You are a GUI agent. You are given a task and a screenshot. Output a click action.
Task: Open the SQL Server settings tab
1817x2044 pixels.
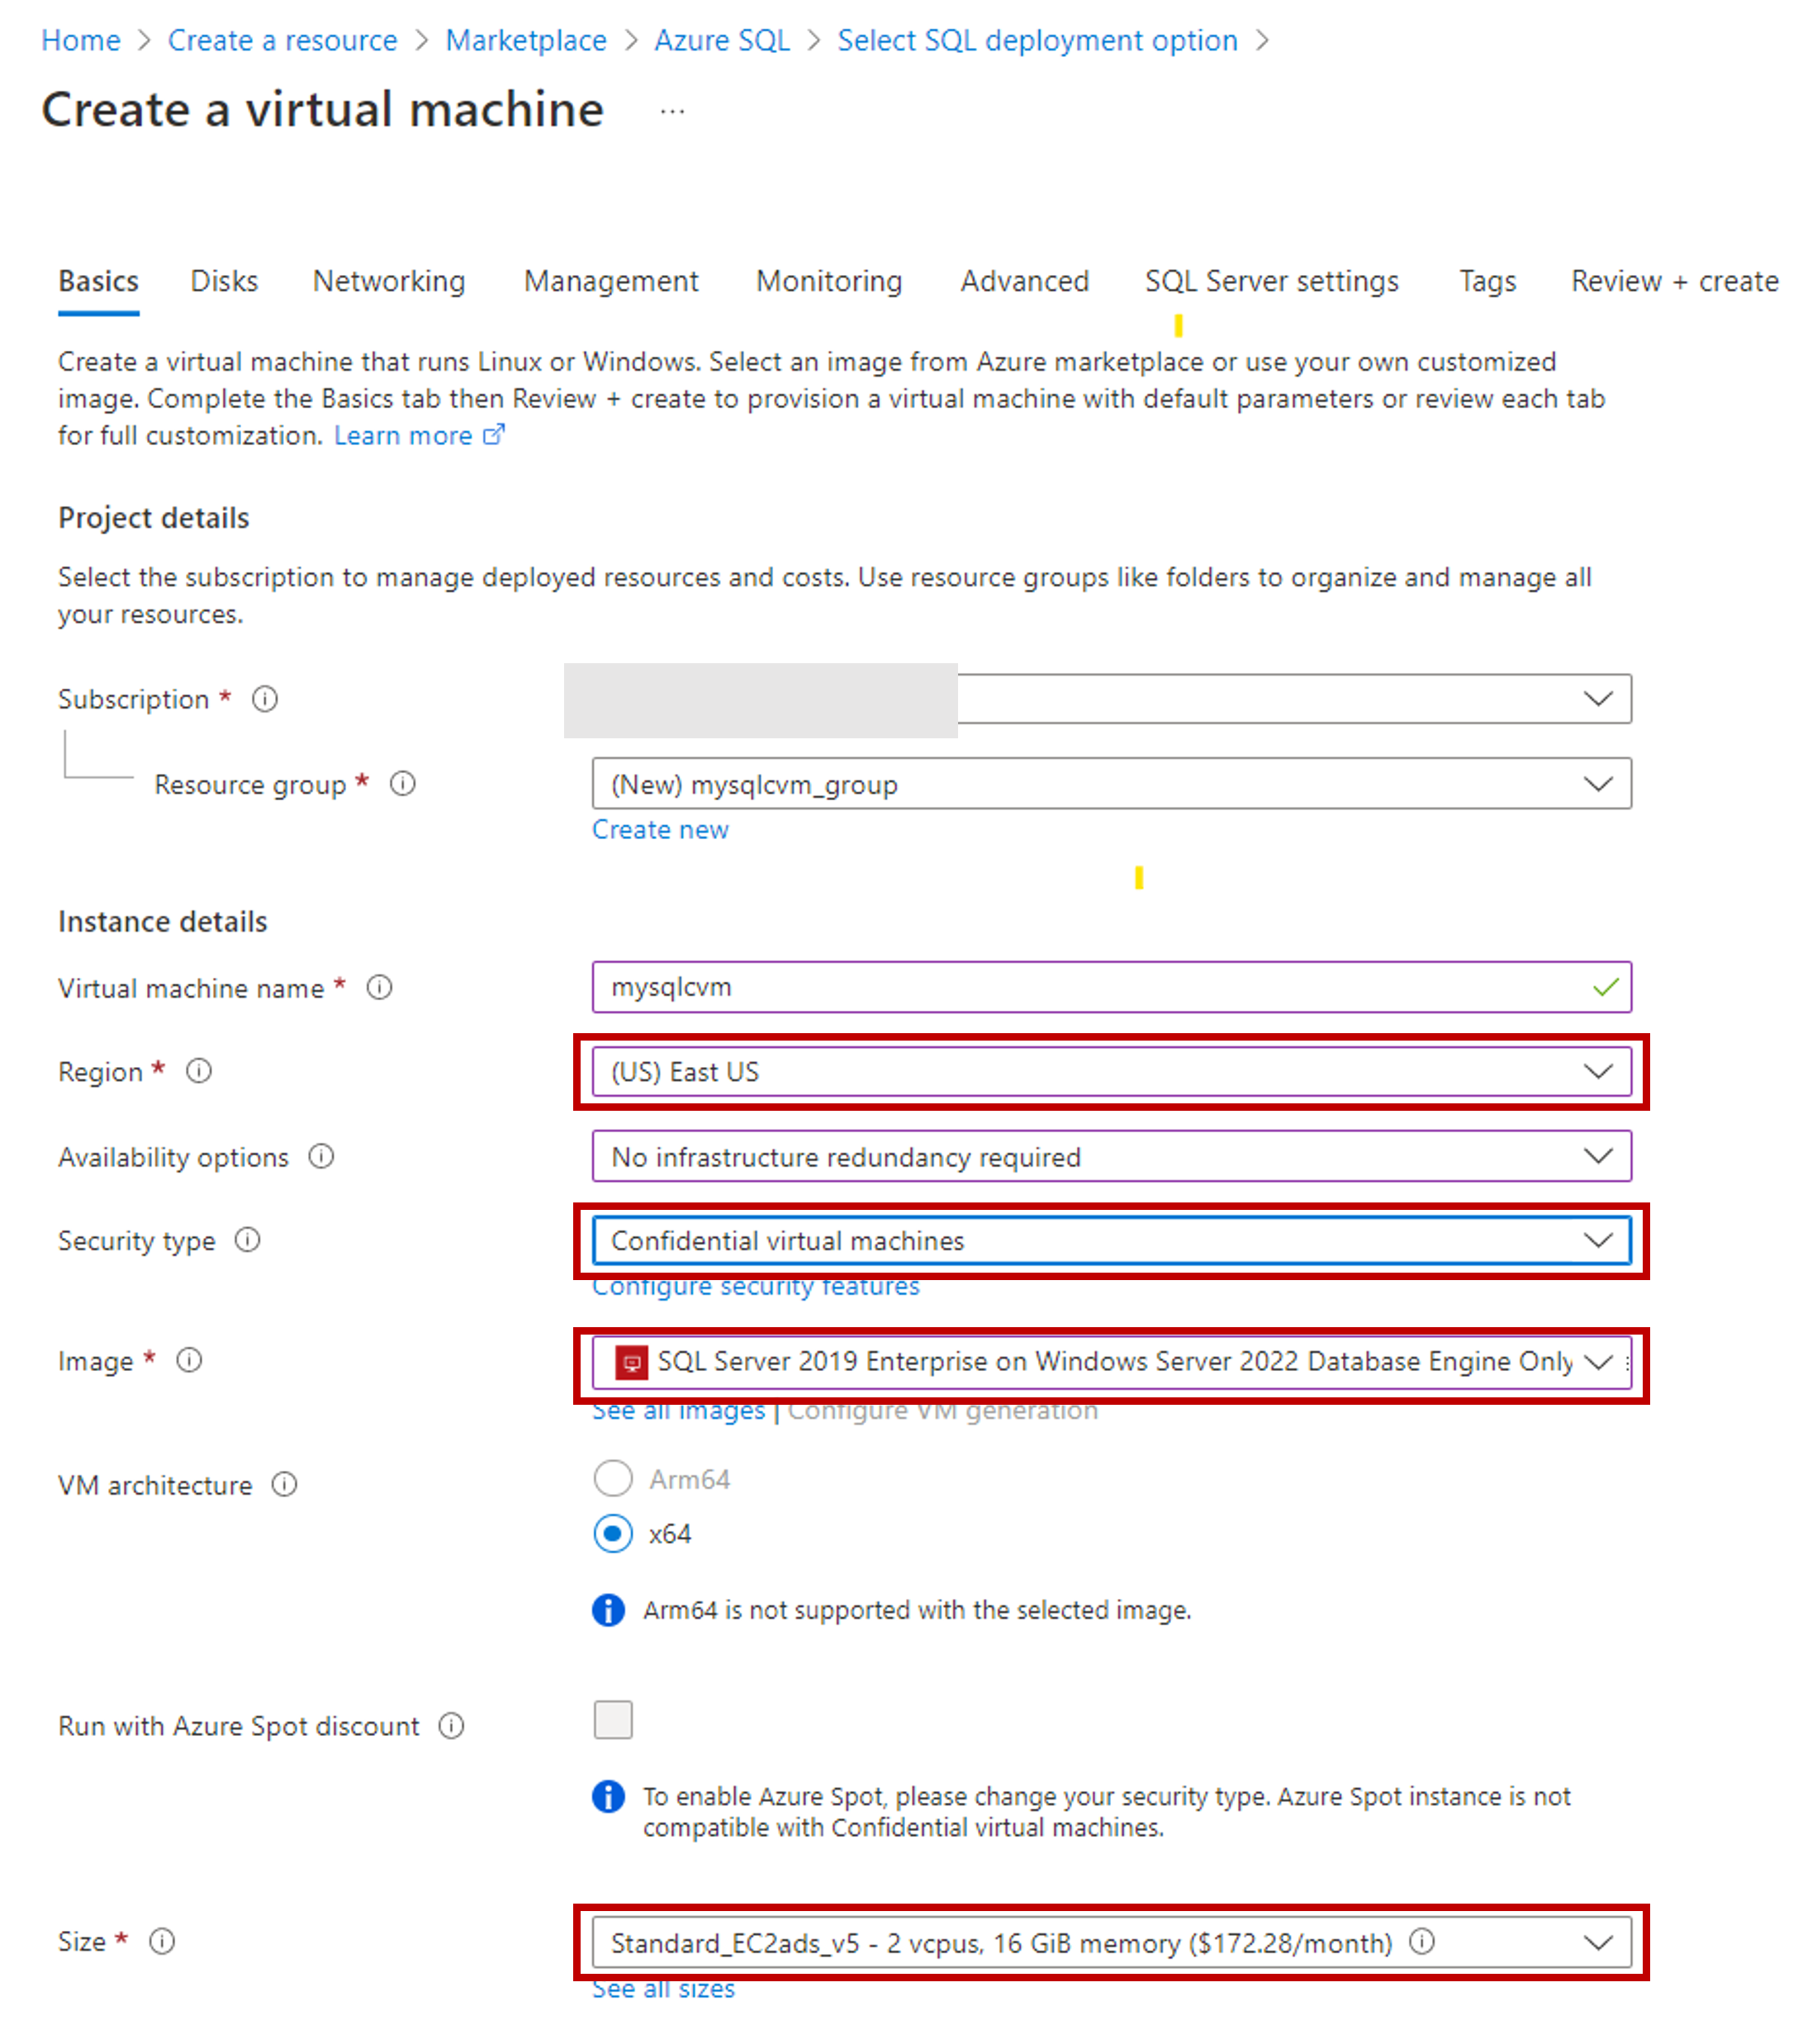click(x=1271, y=282)
